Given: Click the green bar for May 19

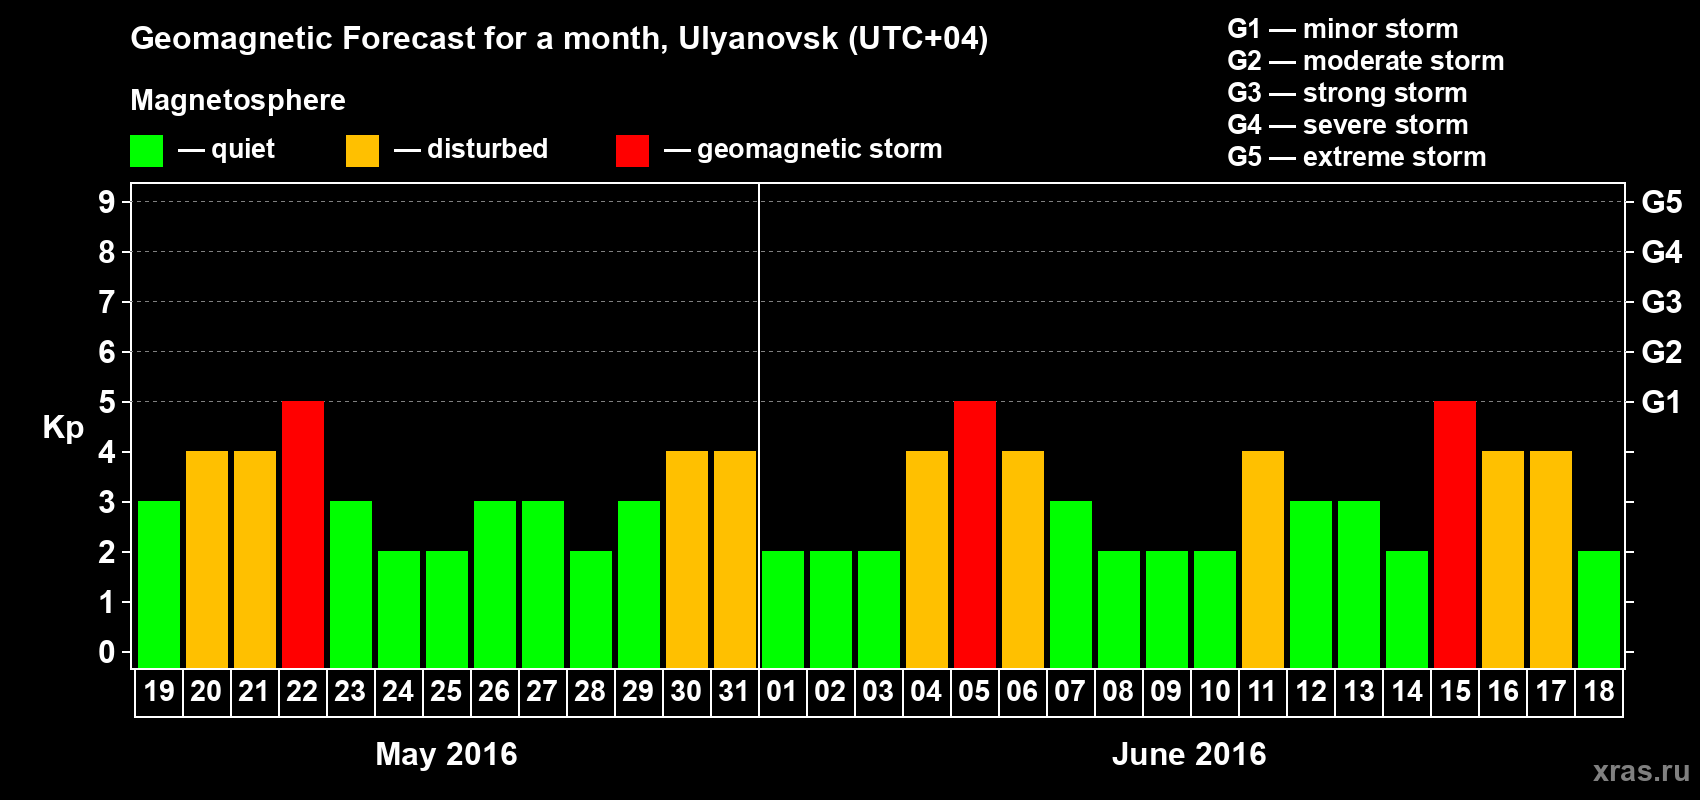Looking at the screenshot, I should tap(159, 584).
